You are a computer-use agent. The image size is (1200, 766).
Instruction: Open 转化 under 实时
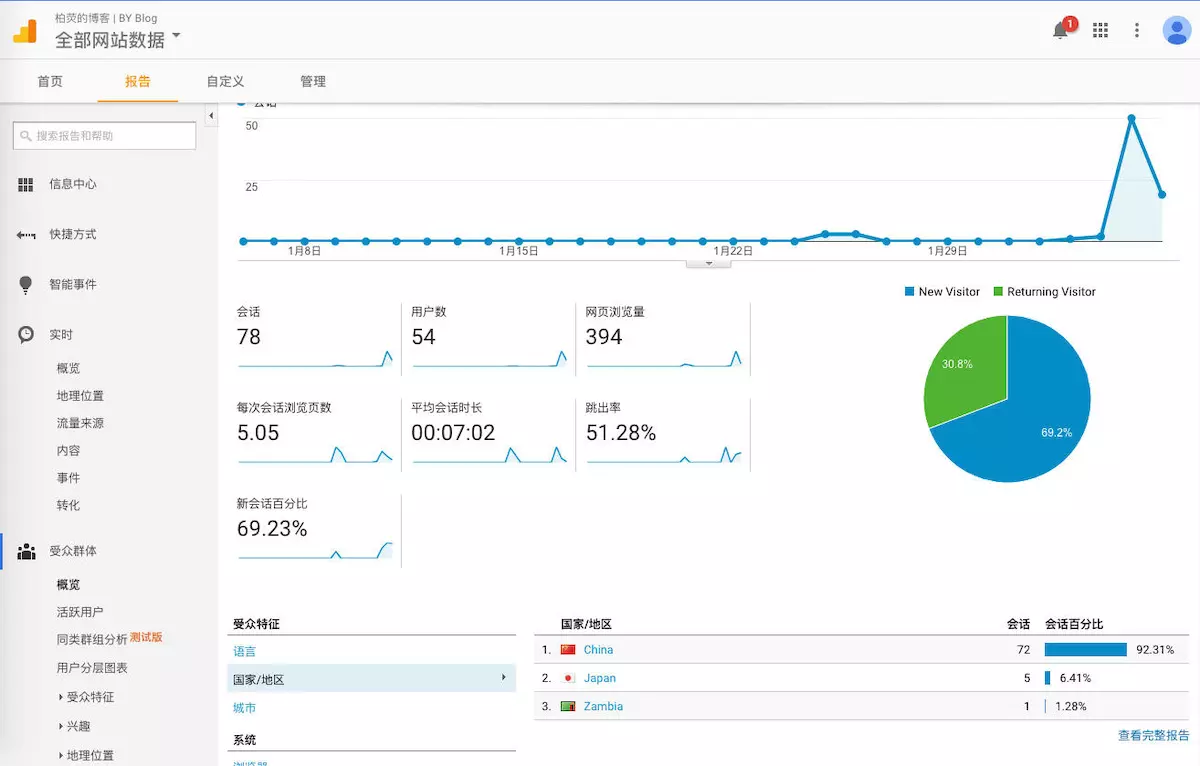pyautogui.click(x=68, y=505)
